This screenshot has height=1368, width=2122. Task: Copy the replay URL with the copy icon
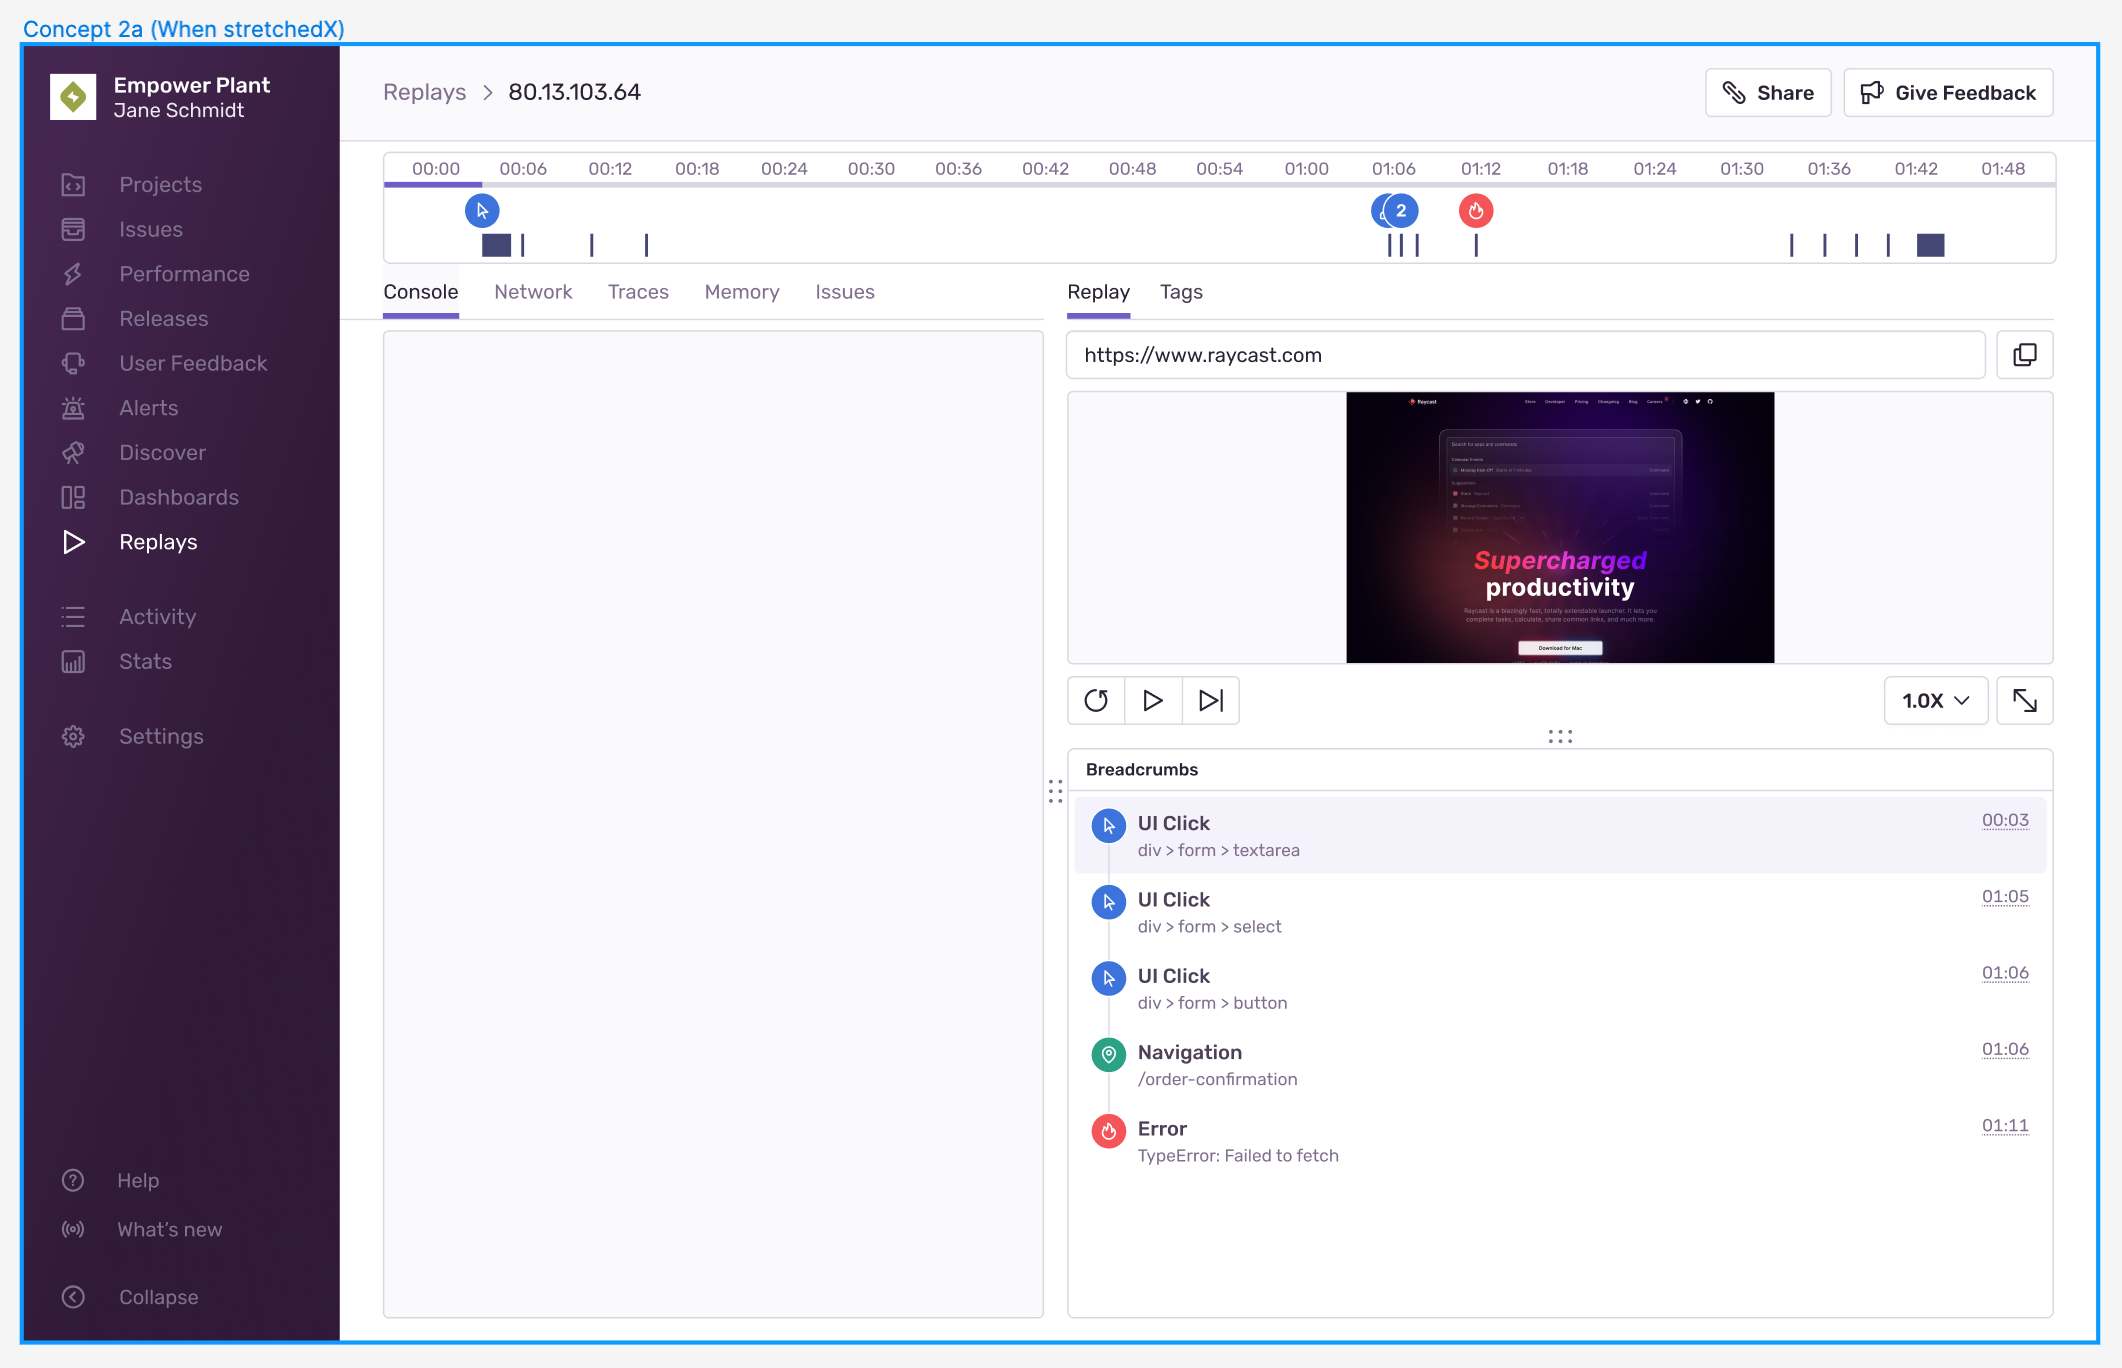click(x=2024, y=354)
